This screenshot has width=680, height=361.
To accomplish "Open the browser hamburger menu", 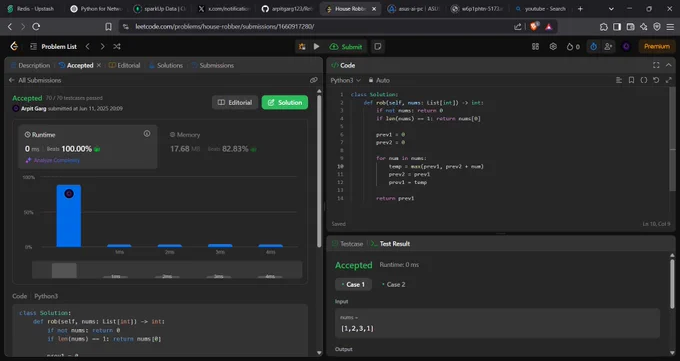I will 670,26.
